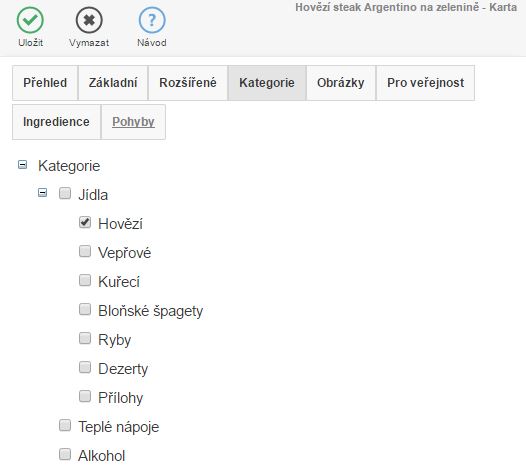Viewport: 526px width, 469px height.
Task: Tick the Bloňské špagety checkbox
Action: (85, 309)
